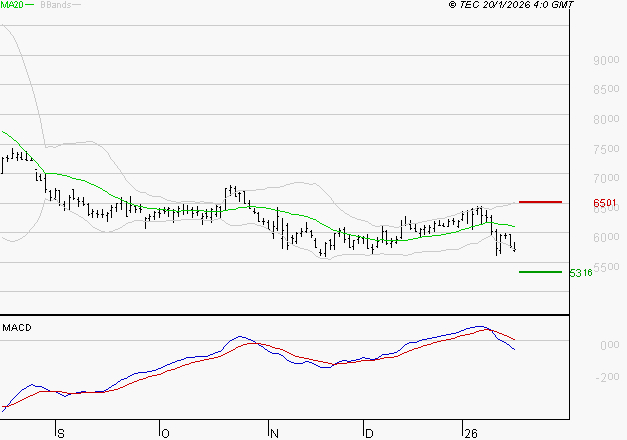Click the MACD panel title
The height and width of the screenshot is (440, 627).
[x=17, y=328]
